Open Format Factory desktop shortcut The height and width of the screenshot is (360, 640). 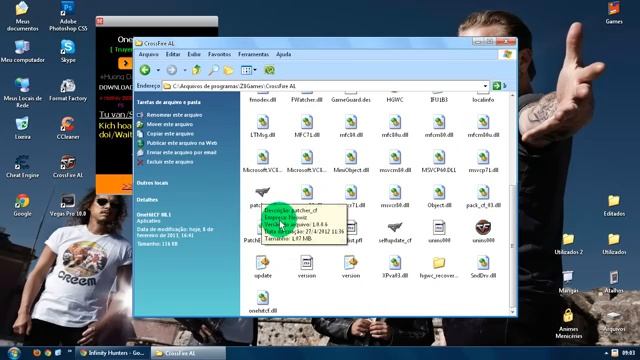pos(68,89)
